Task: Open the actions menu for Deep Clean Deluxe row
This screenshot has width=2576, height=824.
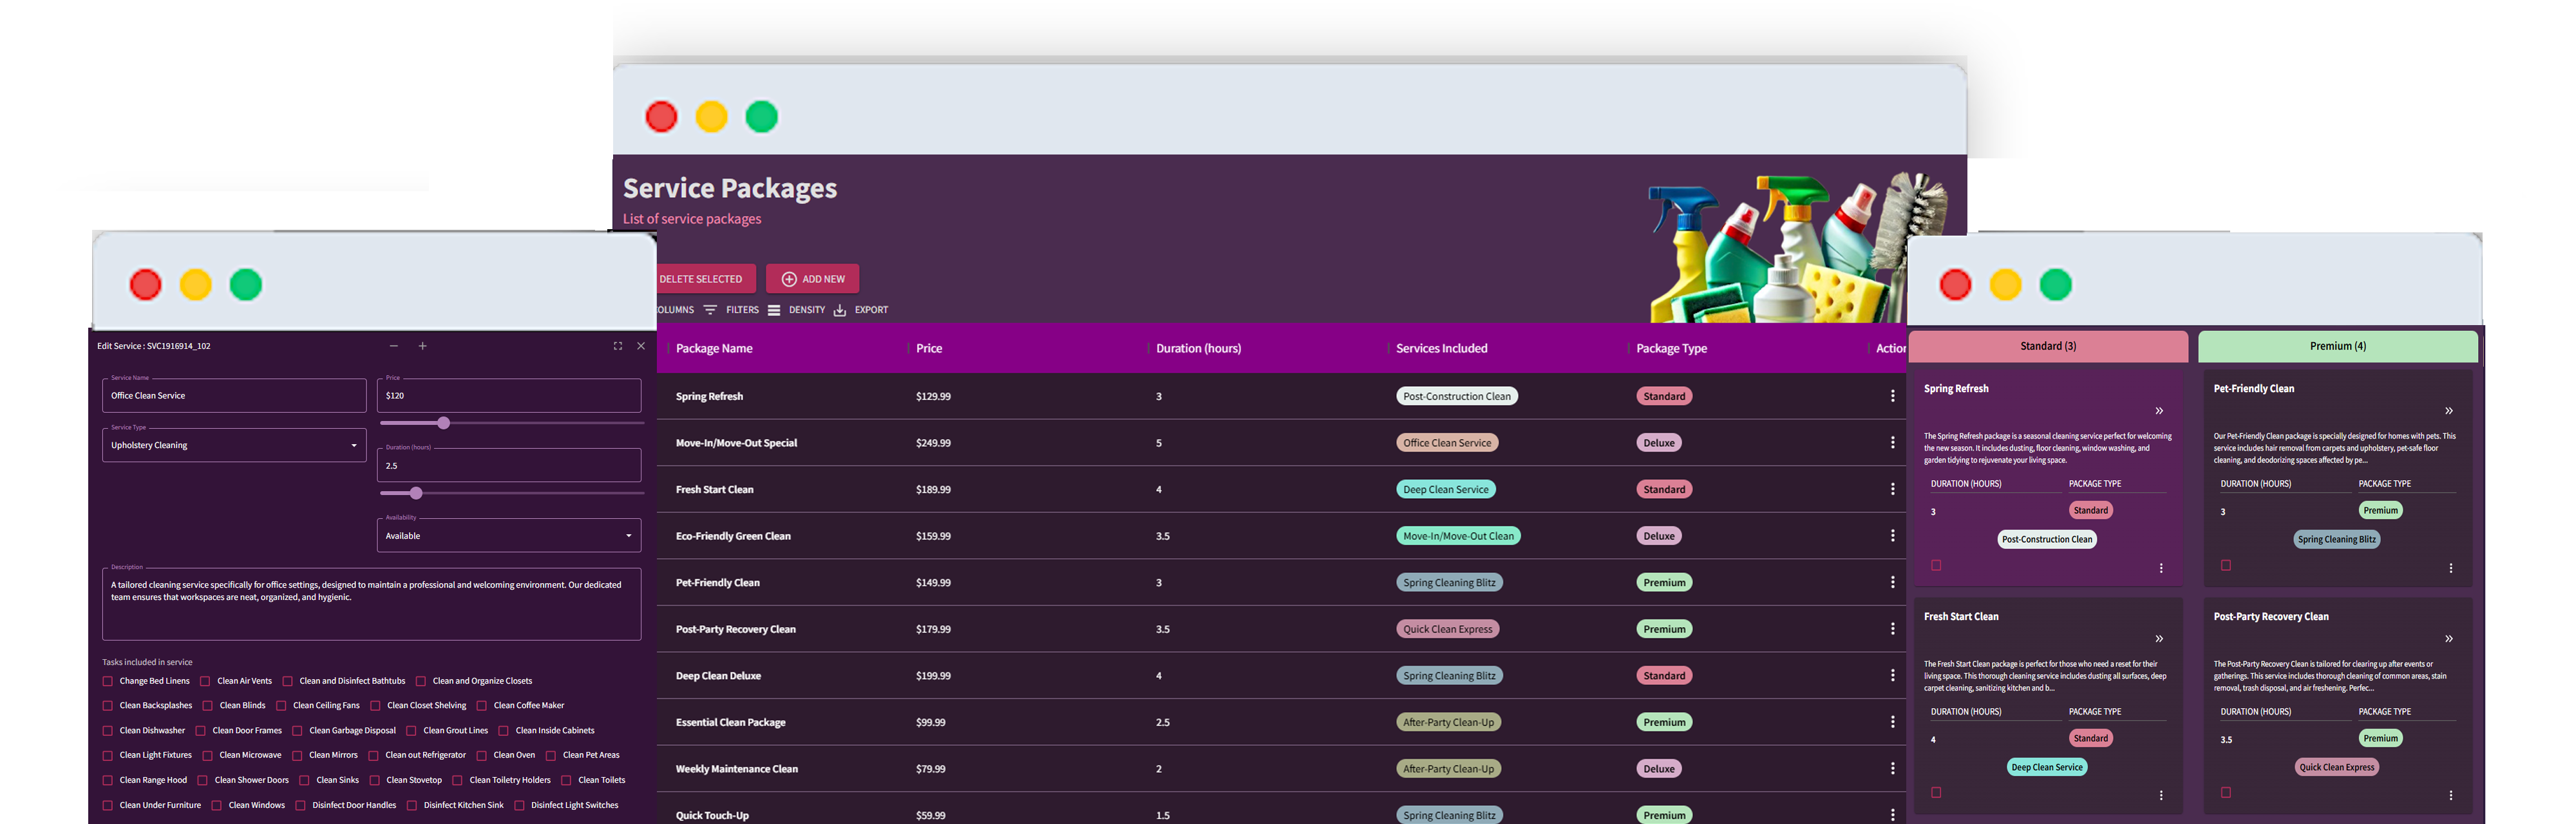Action: (1893, 675)
